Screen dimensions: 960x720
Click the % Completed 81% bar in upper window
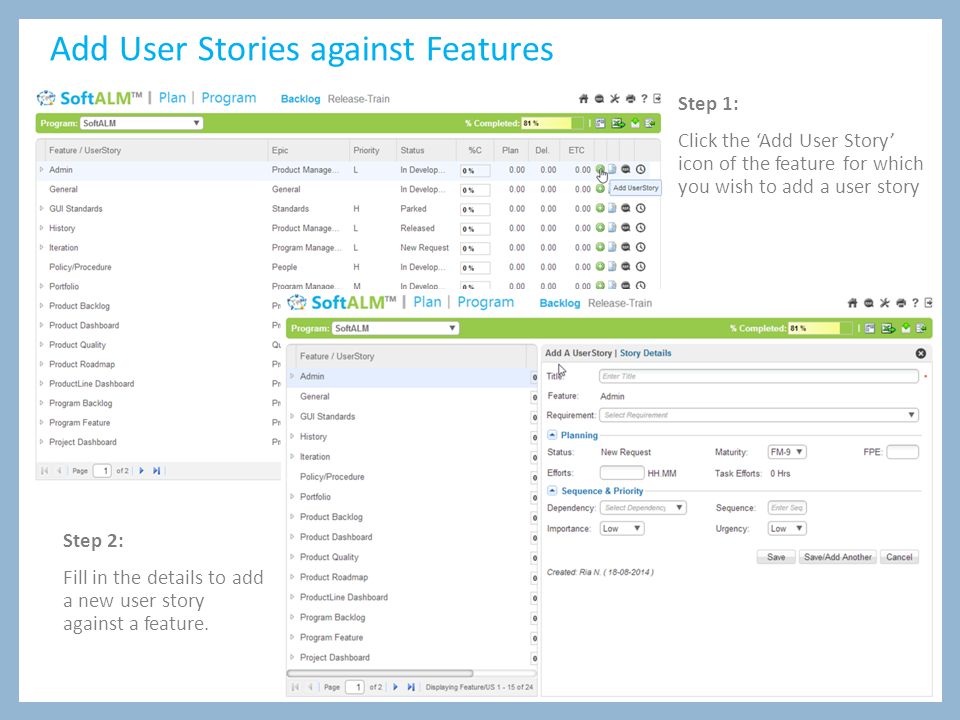click(x=552, y=123)
